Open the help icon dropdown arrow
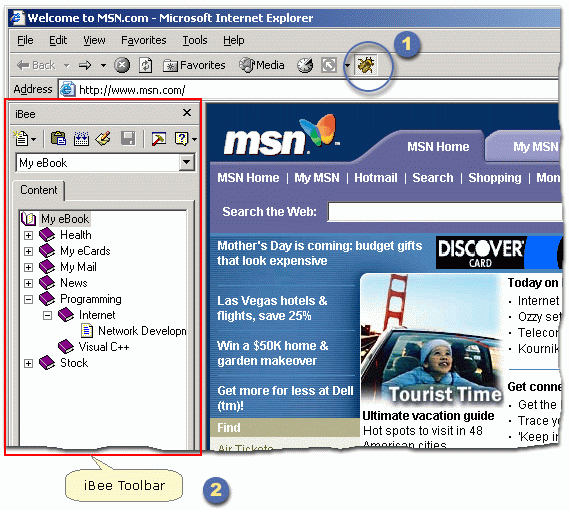 [x=194, y=139]
